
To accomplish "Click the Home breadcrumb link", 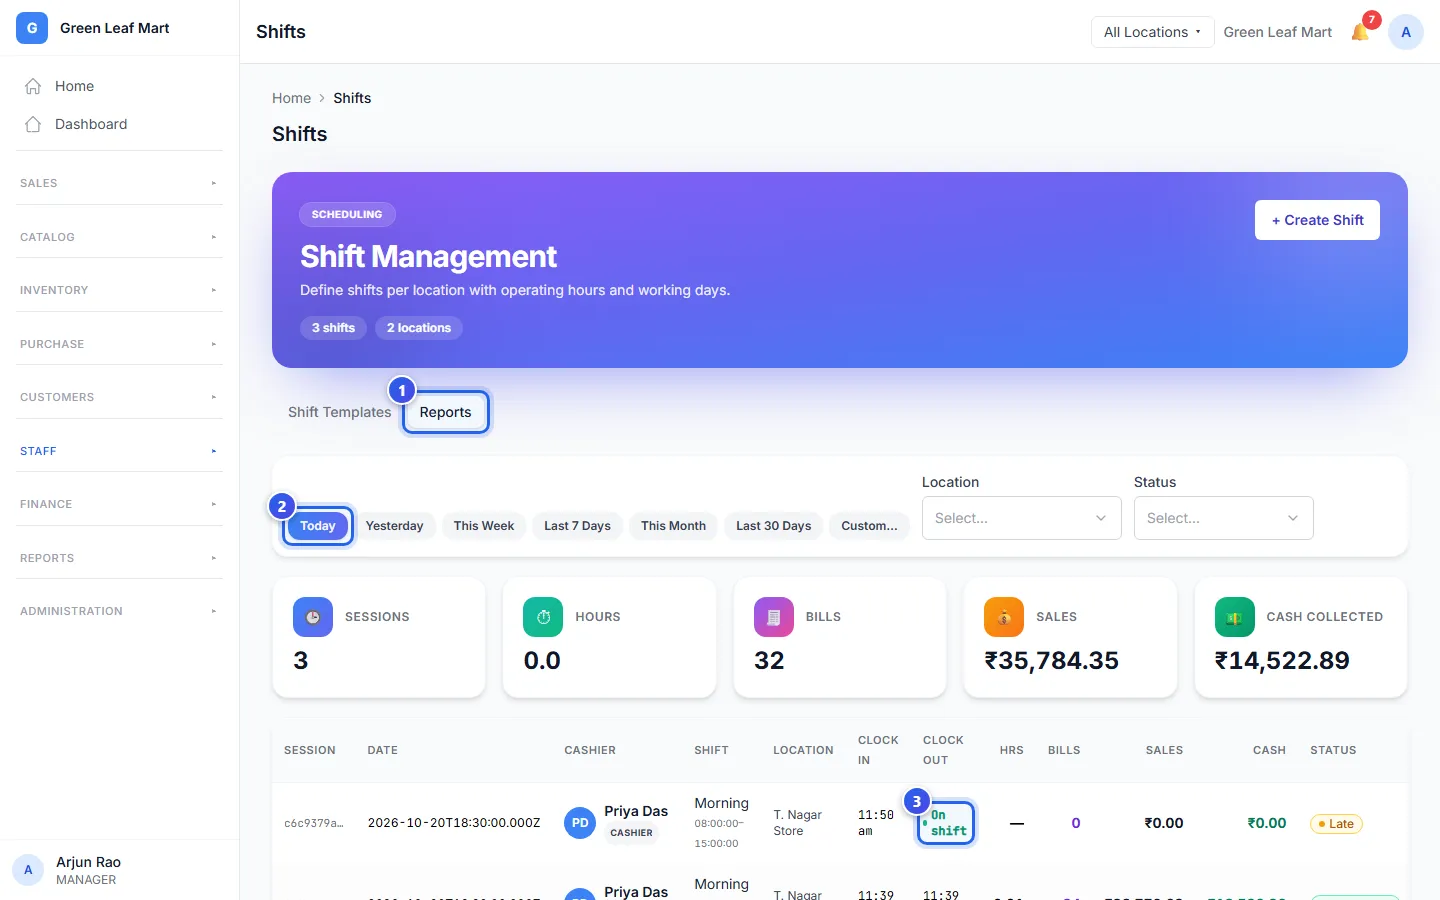I will pos(291,98).
